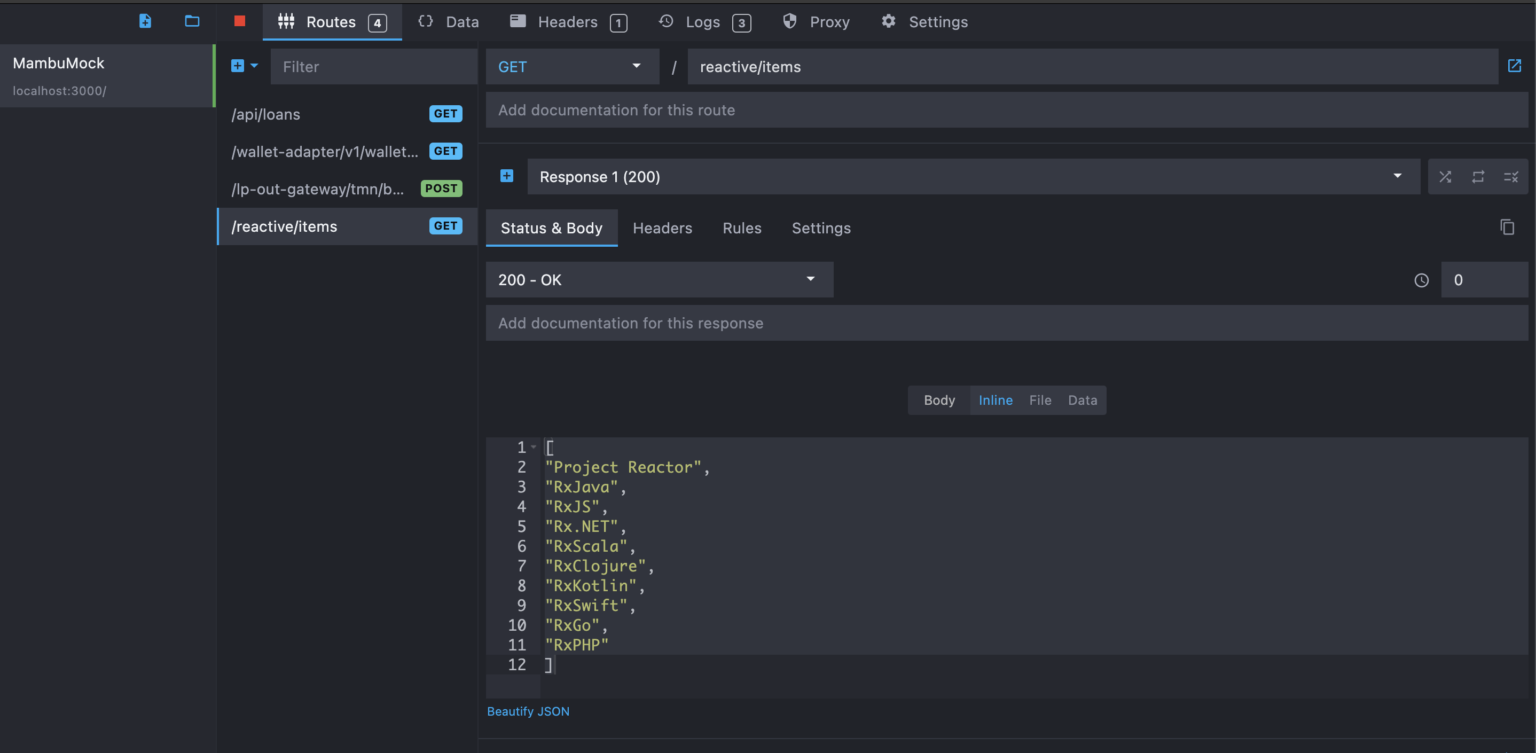The width and height of the screenshot is (1536, 753).
Task: Stop the running mock server
Action: click(239, 21)
